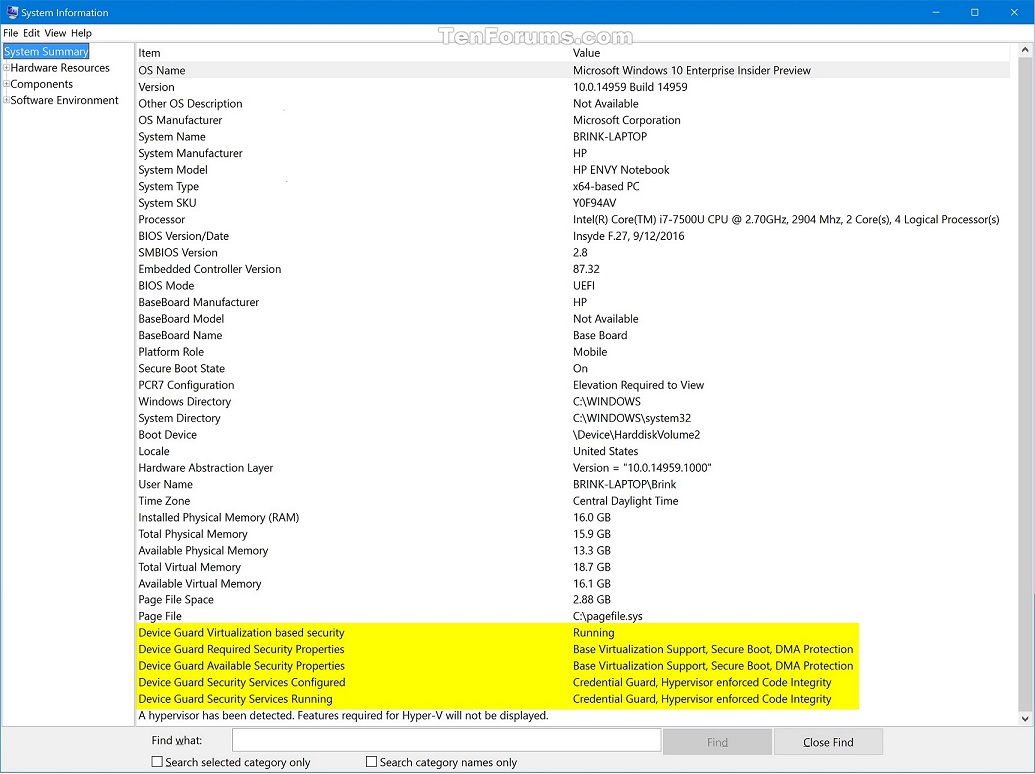Click the System SKU row
Screen dimensions: 1035x774
point(573,203)
